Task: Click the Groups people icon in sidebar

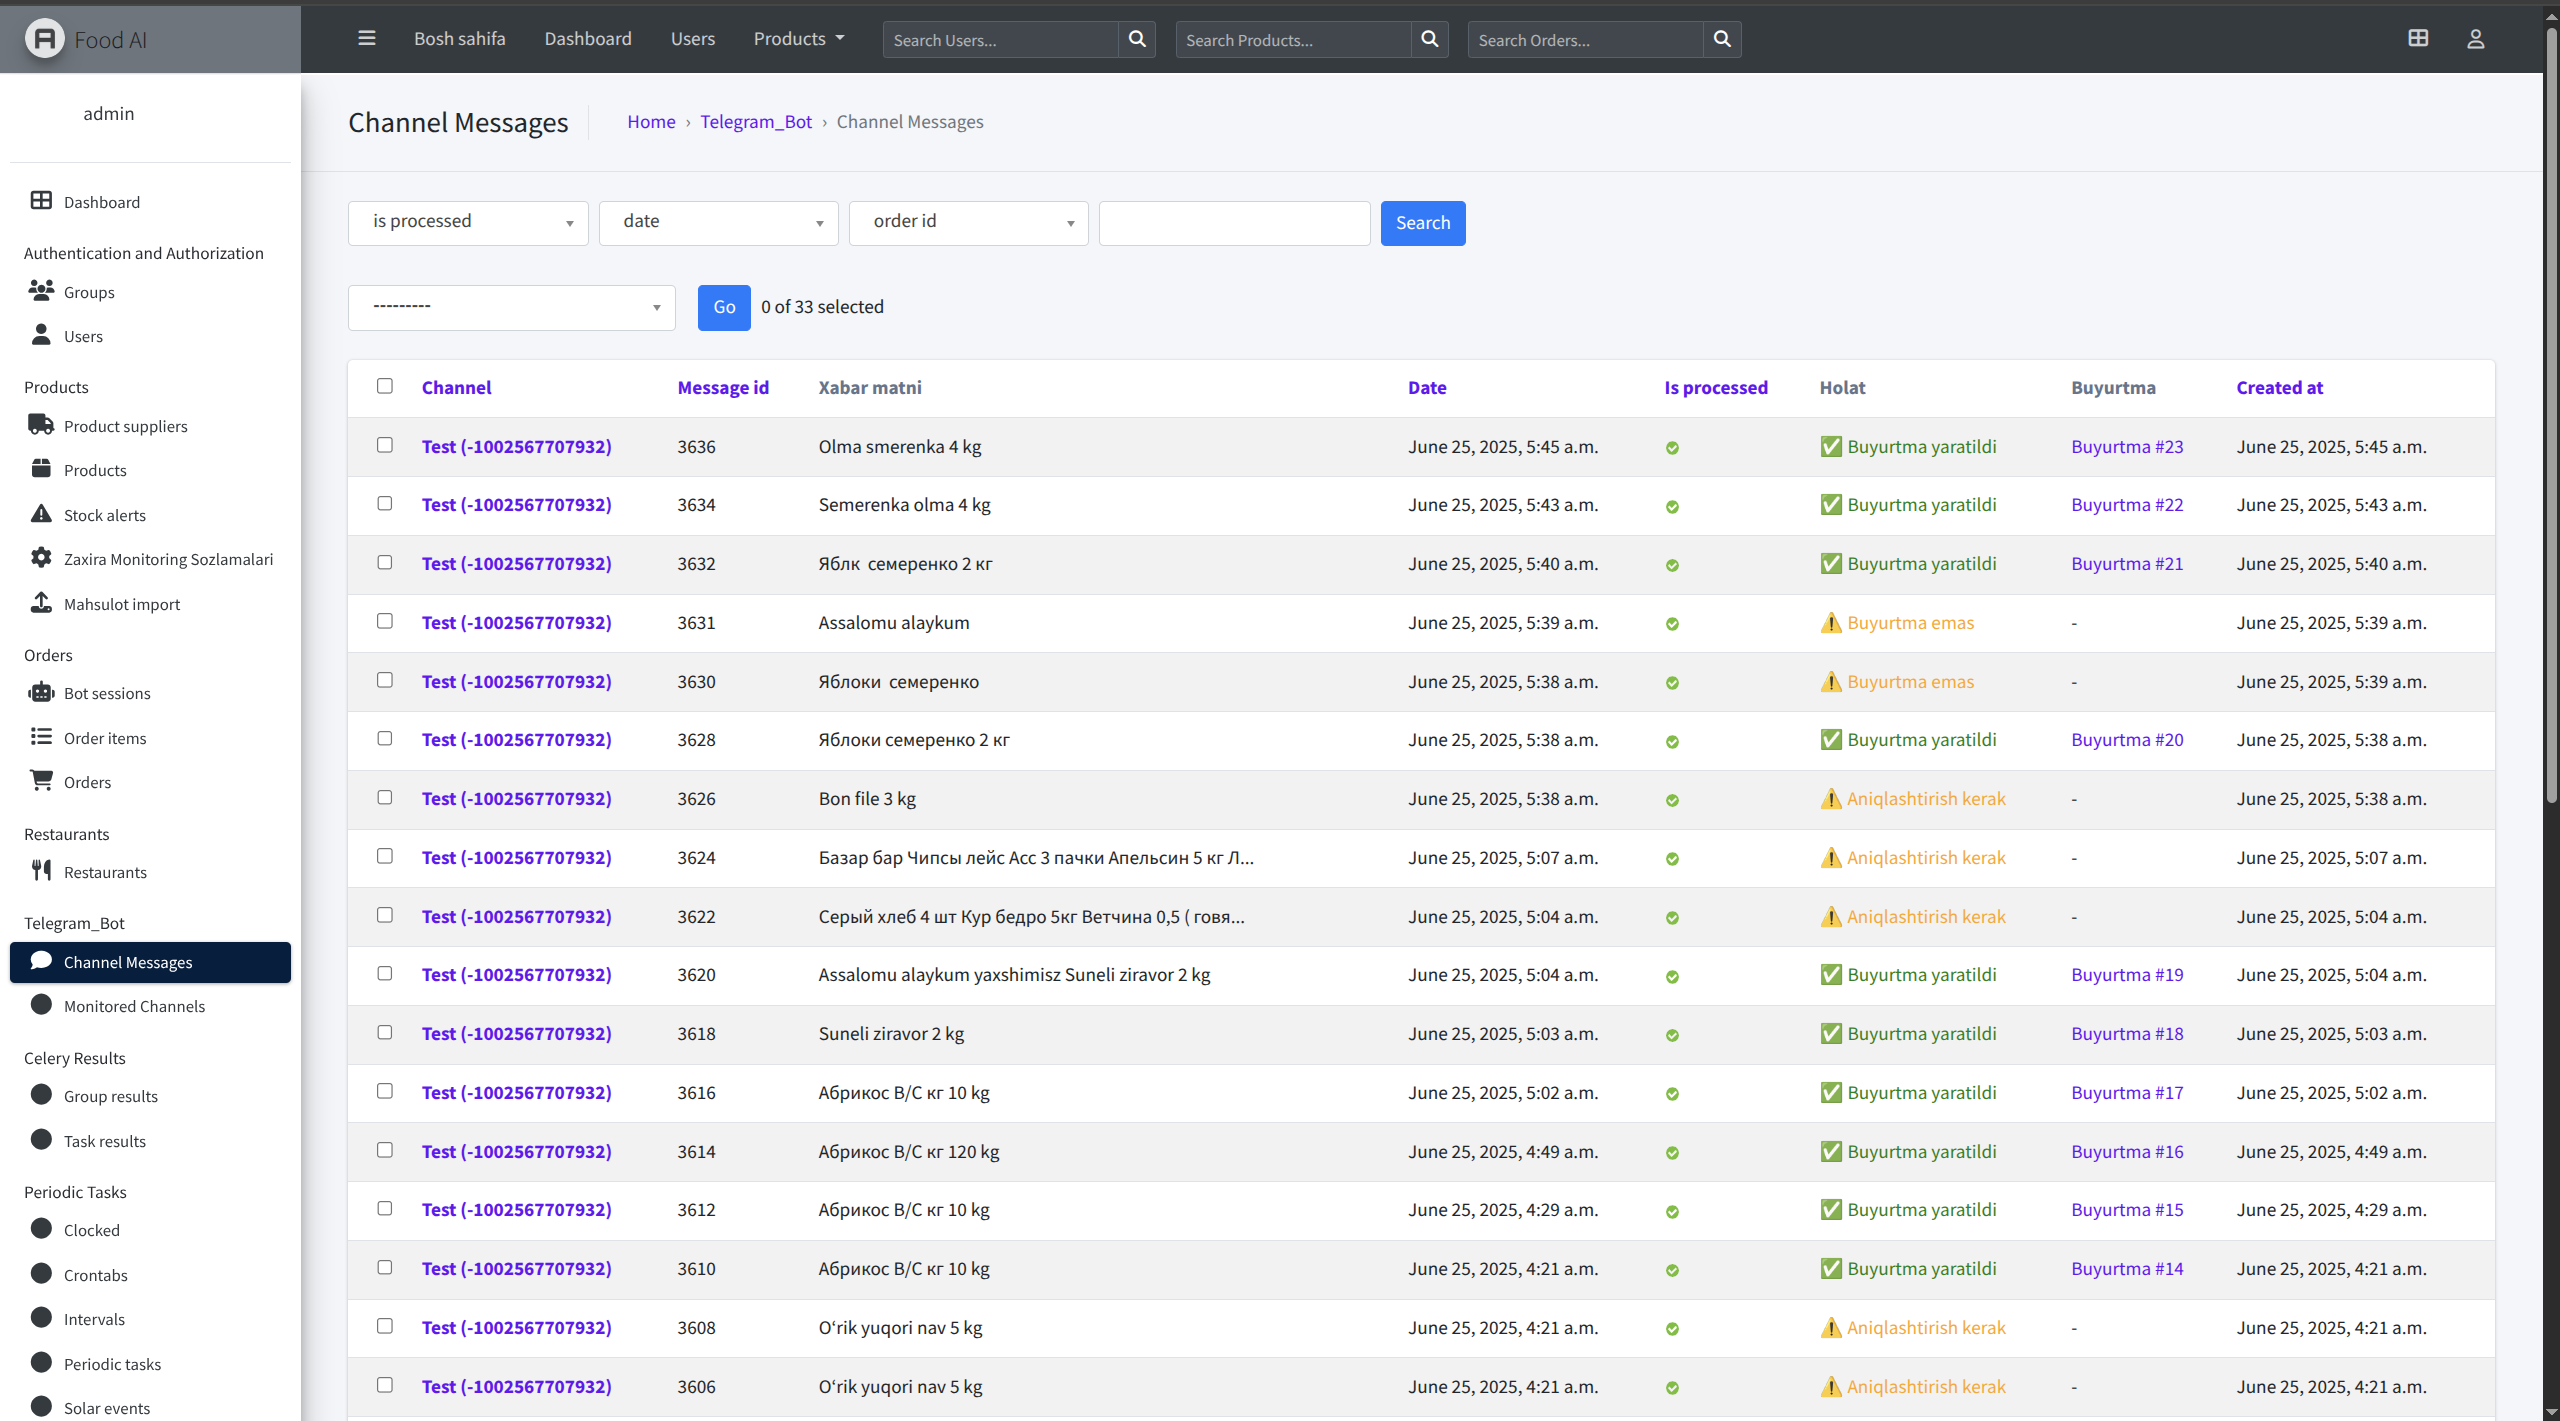Action: pyautogui.click(x=41, y=291)
